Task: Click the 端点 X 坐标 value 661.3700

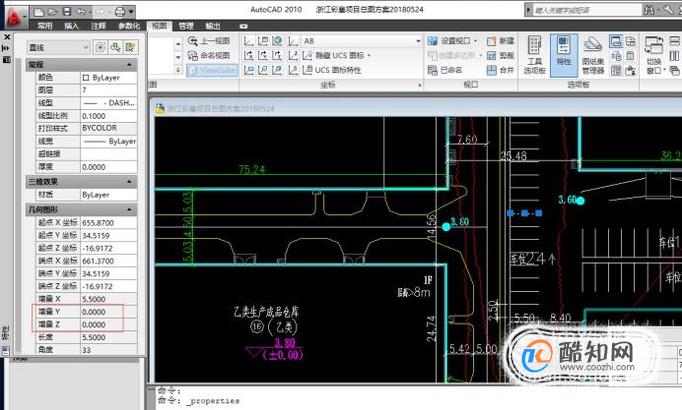Action: click(109, 261)
